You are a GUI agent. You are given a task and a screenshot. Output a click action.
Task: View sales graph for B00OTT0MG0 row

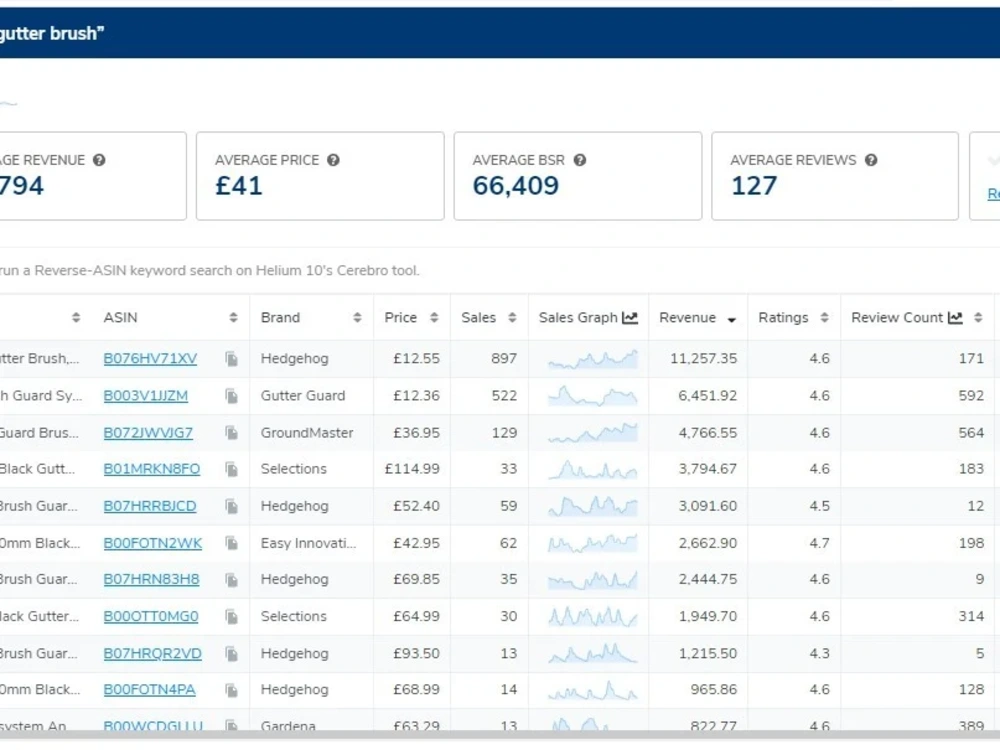coord(592,617)
